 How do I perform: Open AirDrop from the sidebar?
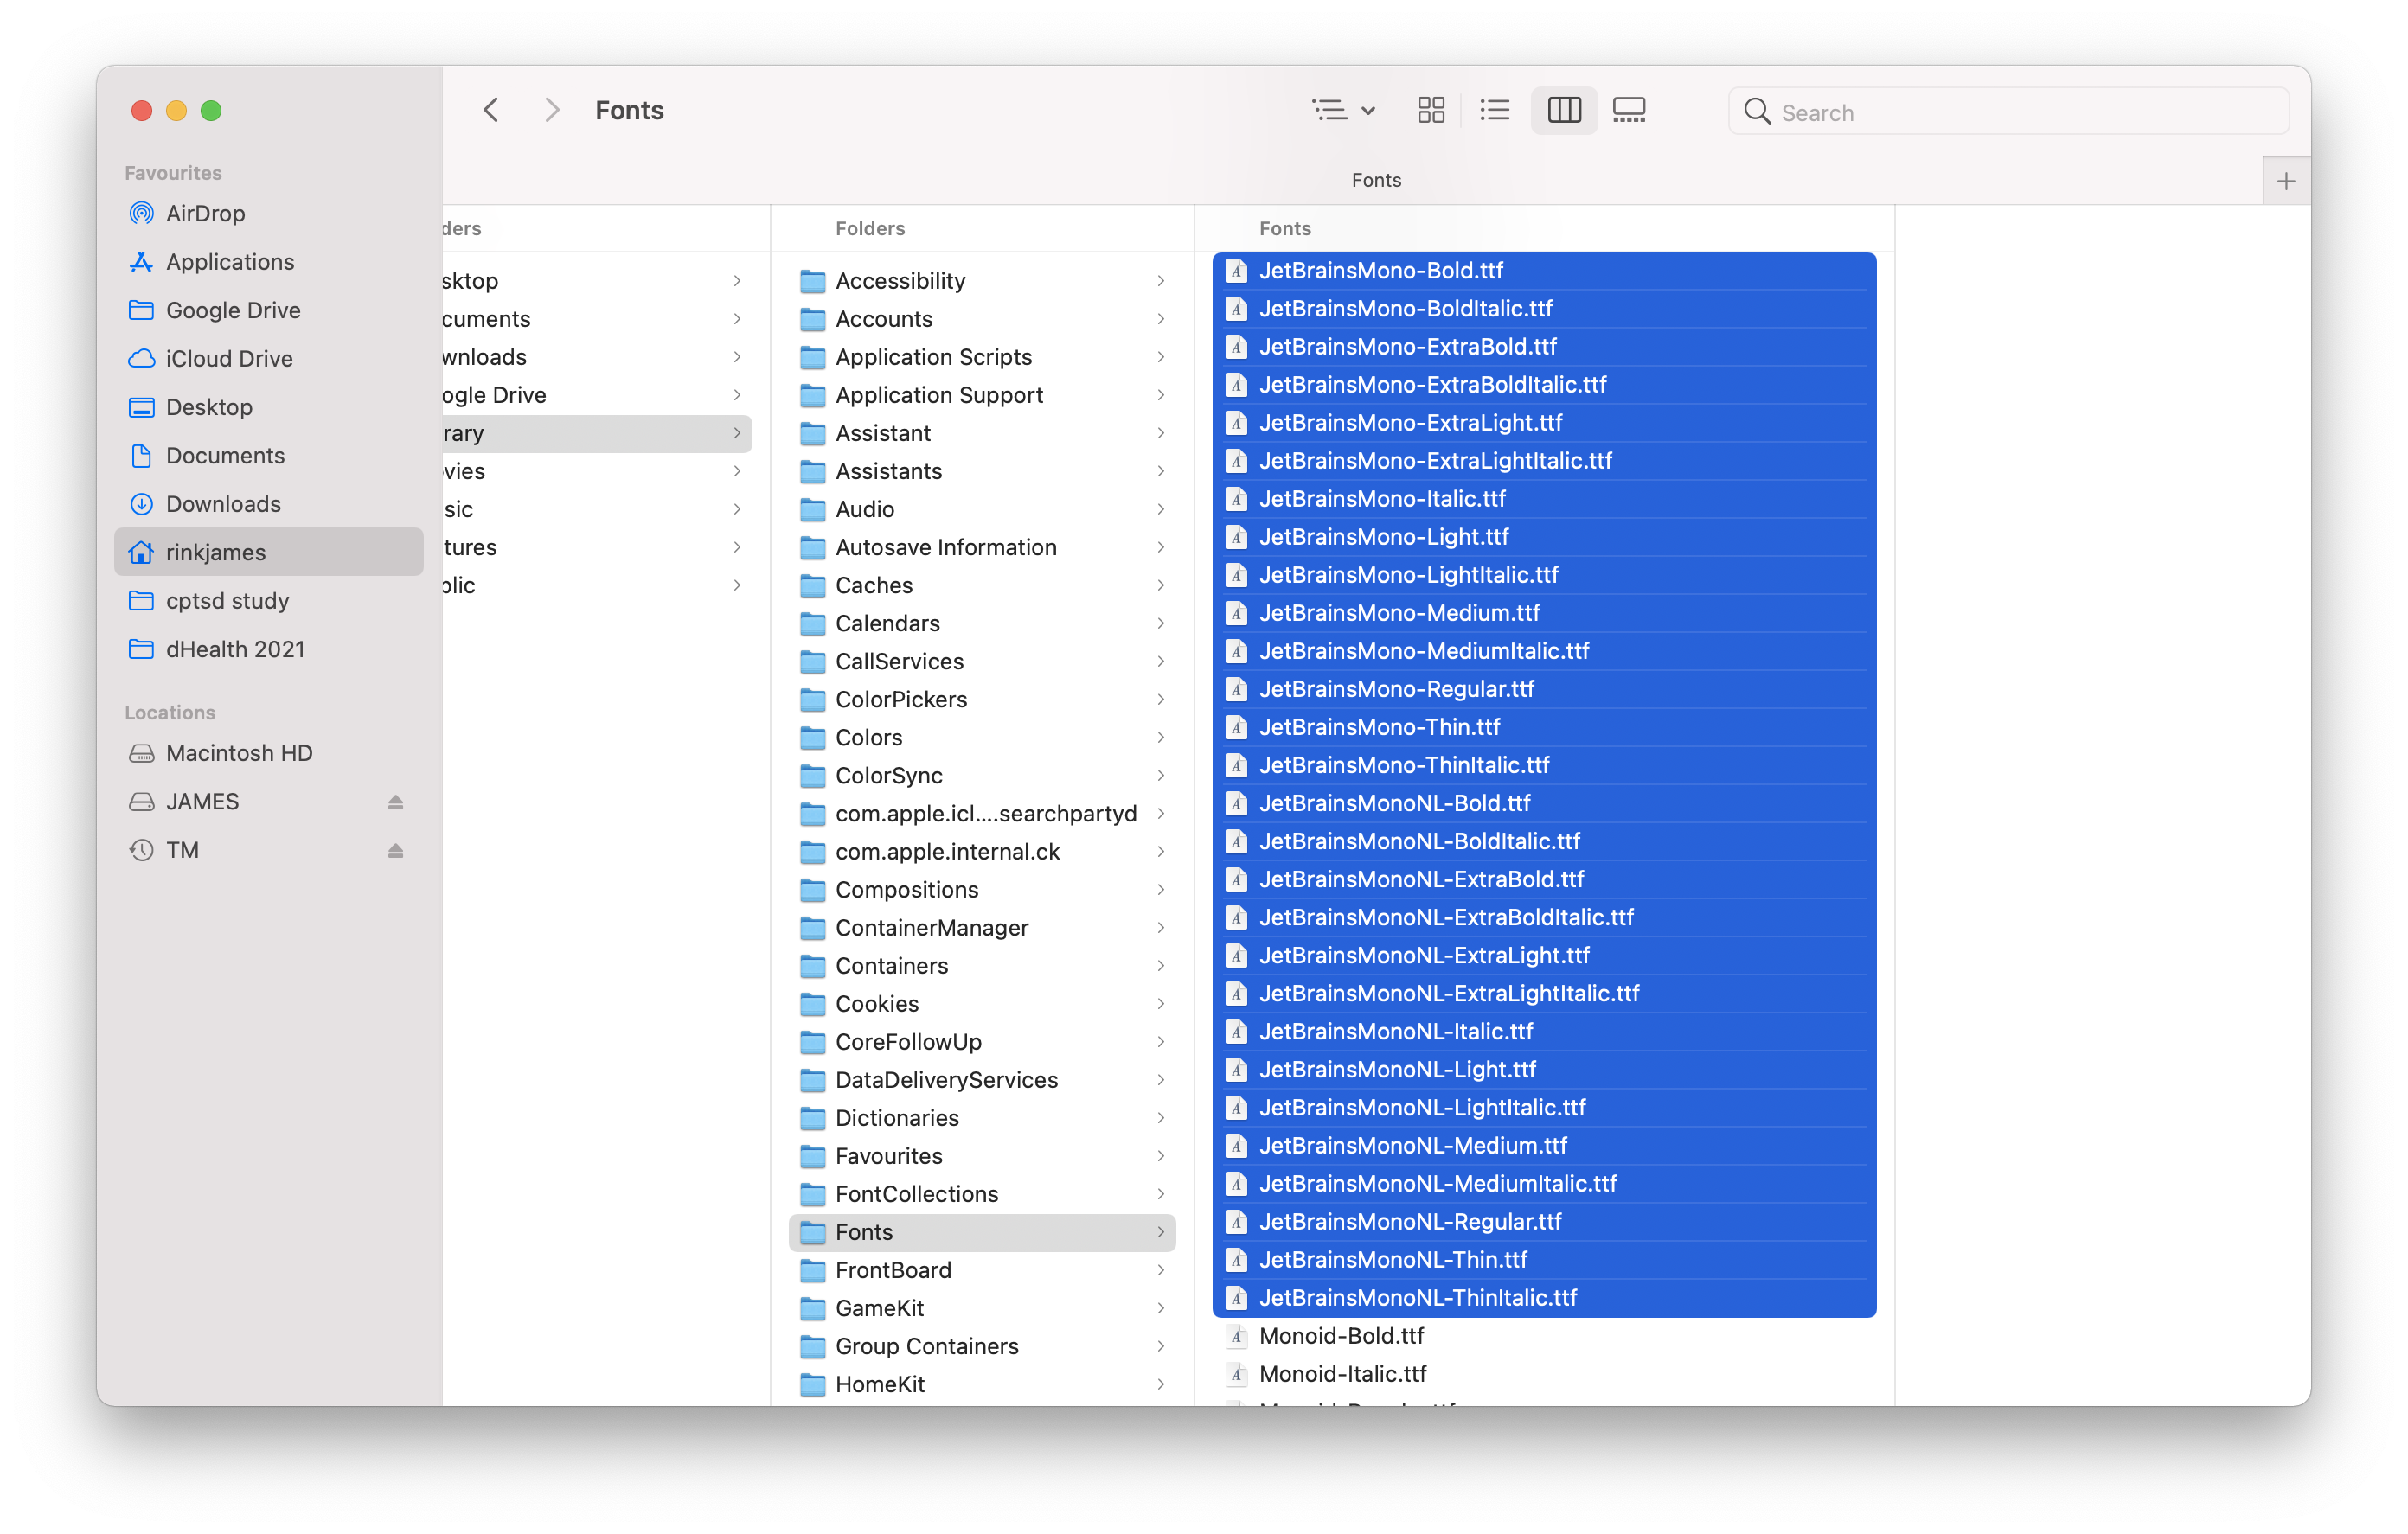click(205, 213)
